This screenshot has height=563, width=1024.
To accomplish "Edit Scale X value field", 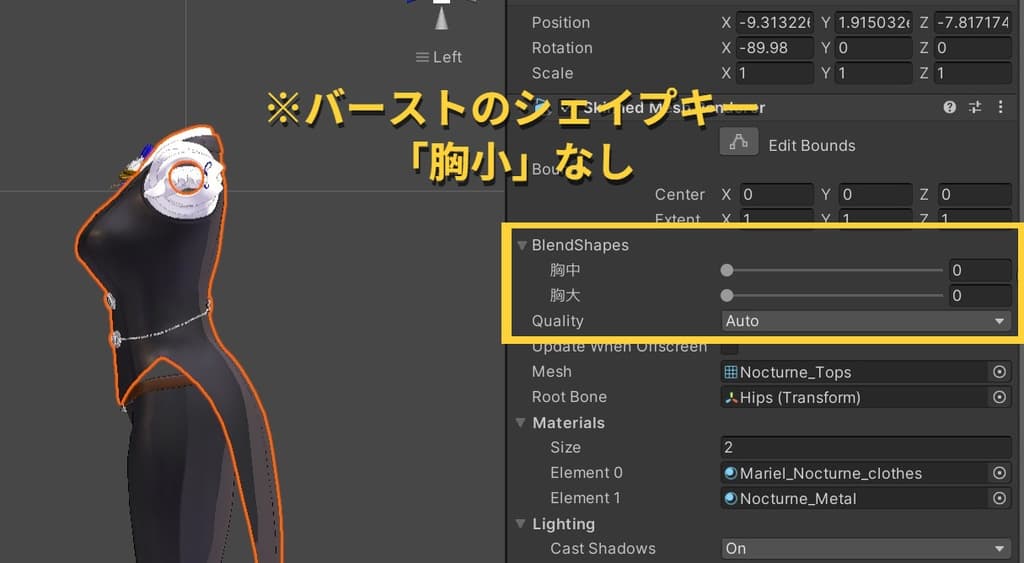I will 775,73.
